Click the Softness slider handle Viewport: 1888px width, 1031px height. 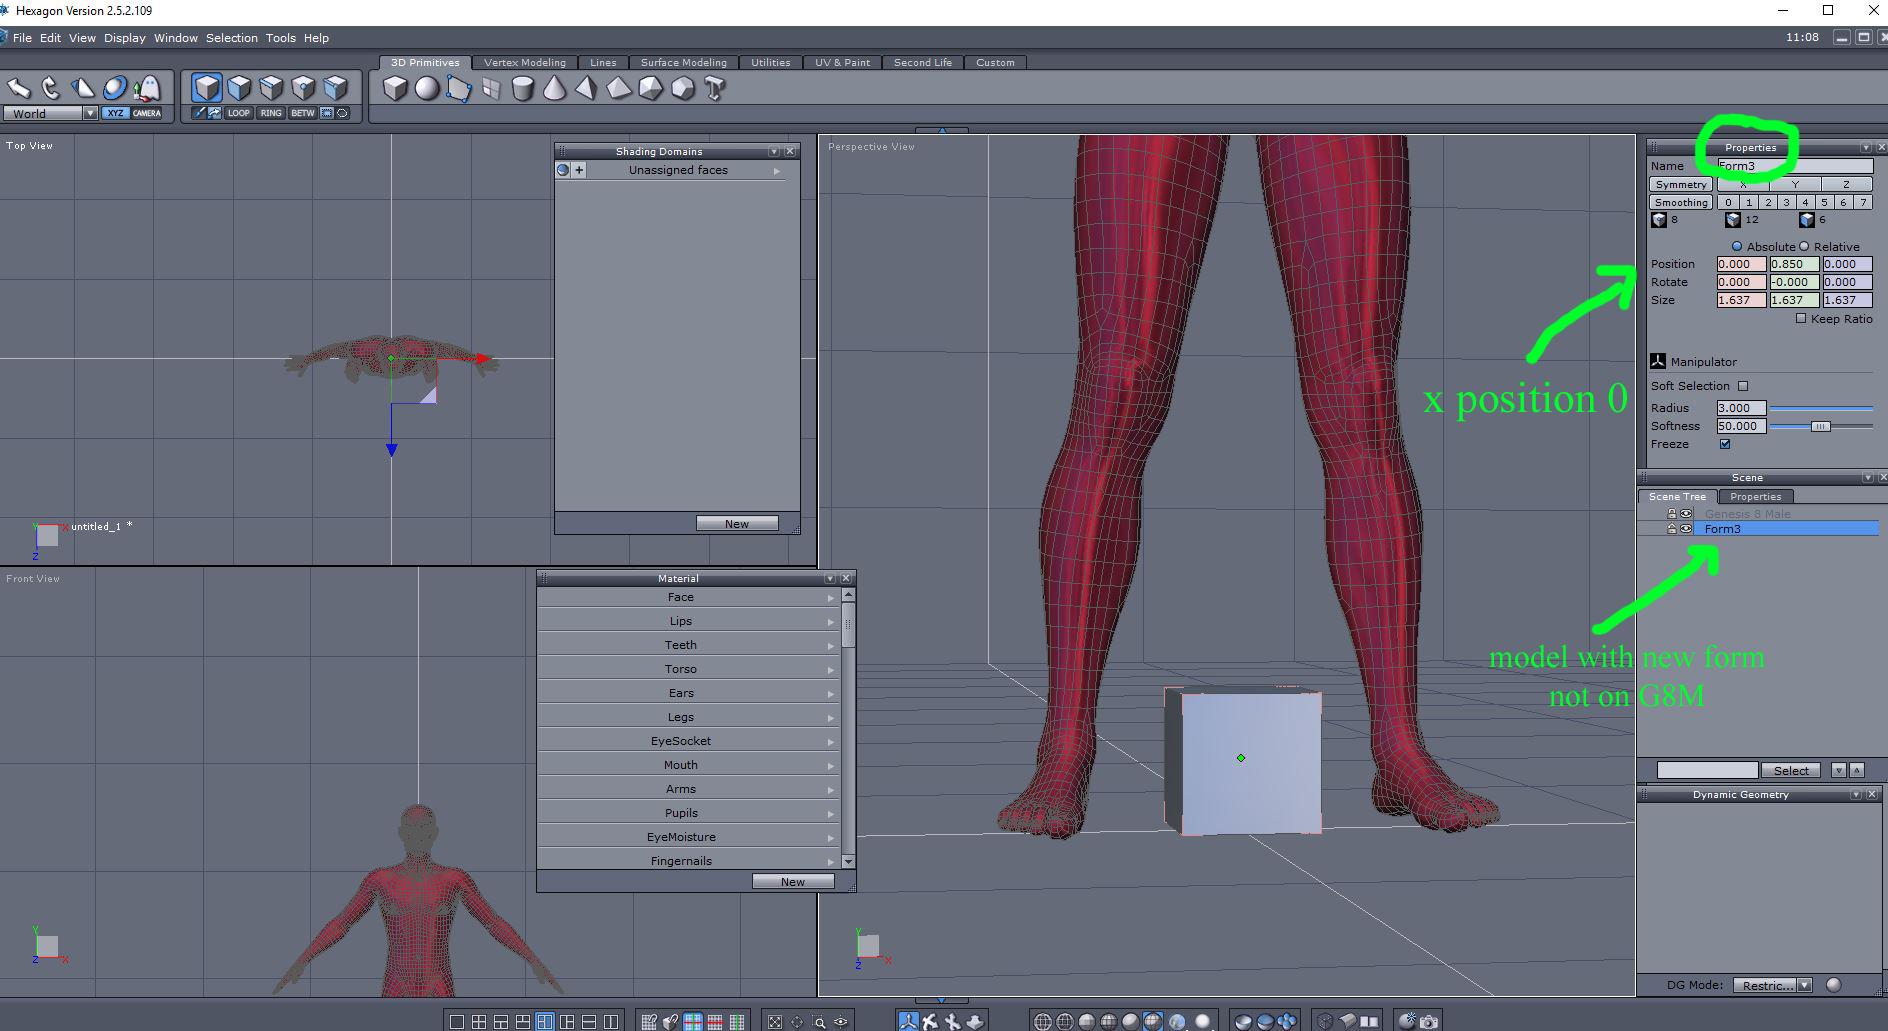[x=1820, y=427]
